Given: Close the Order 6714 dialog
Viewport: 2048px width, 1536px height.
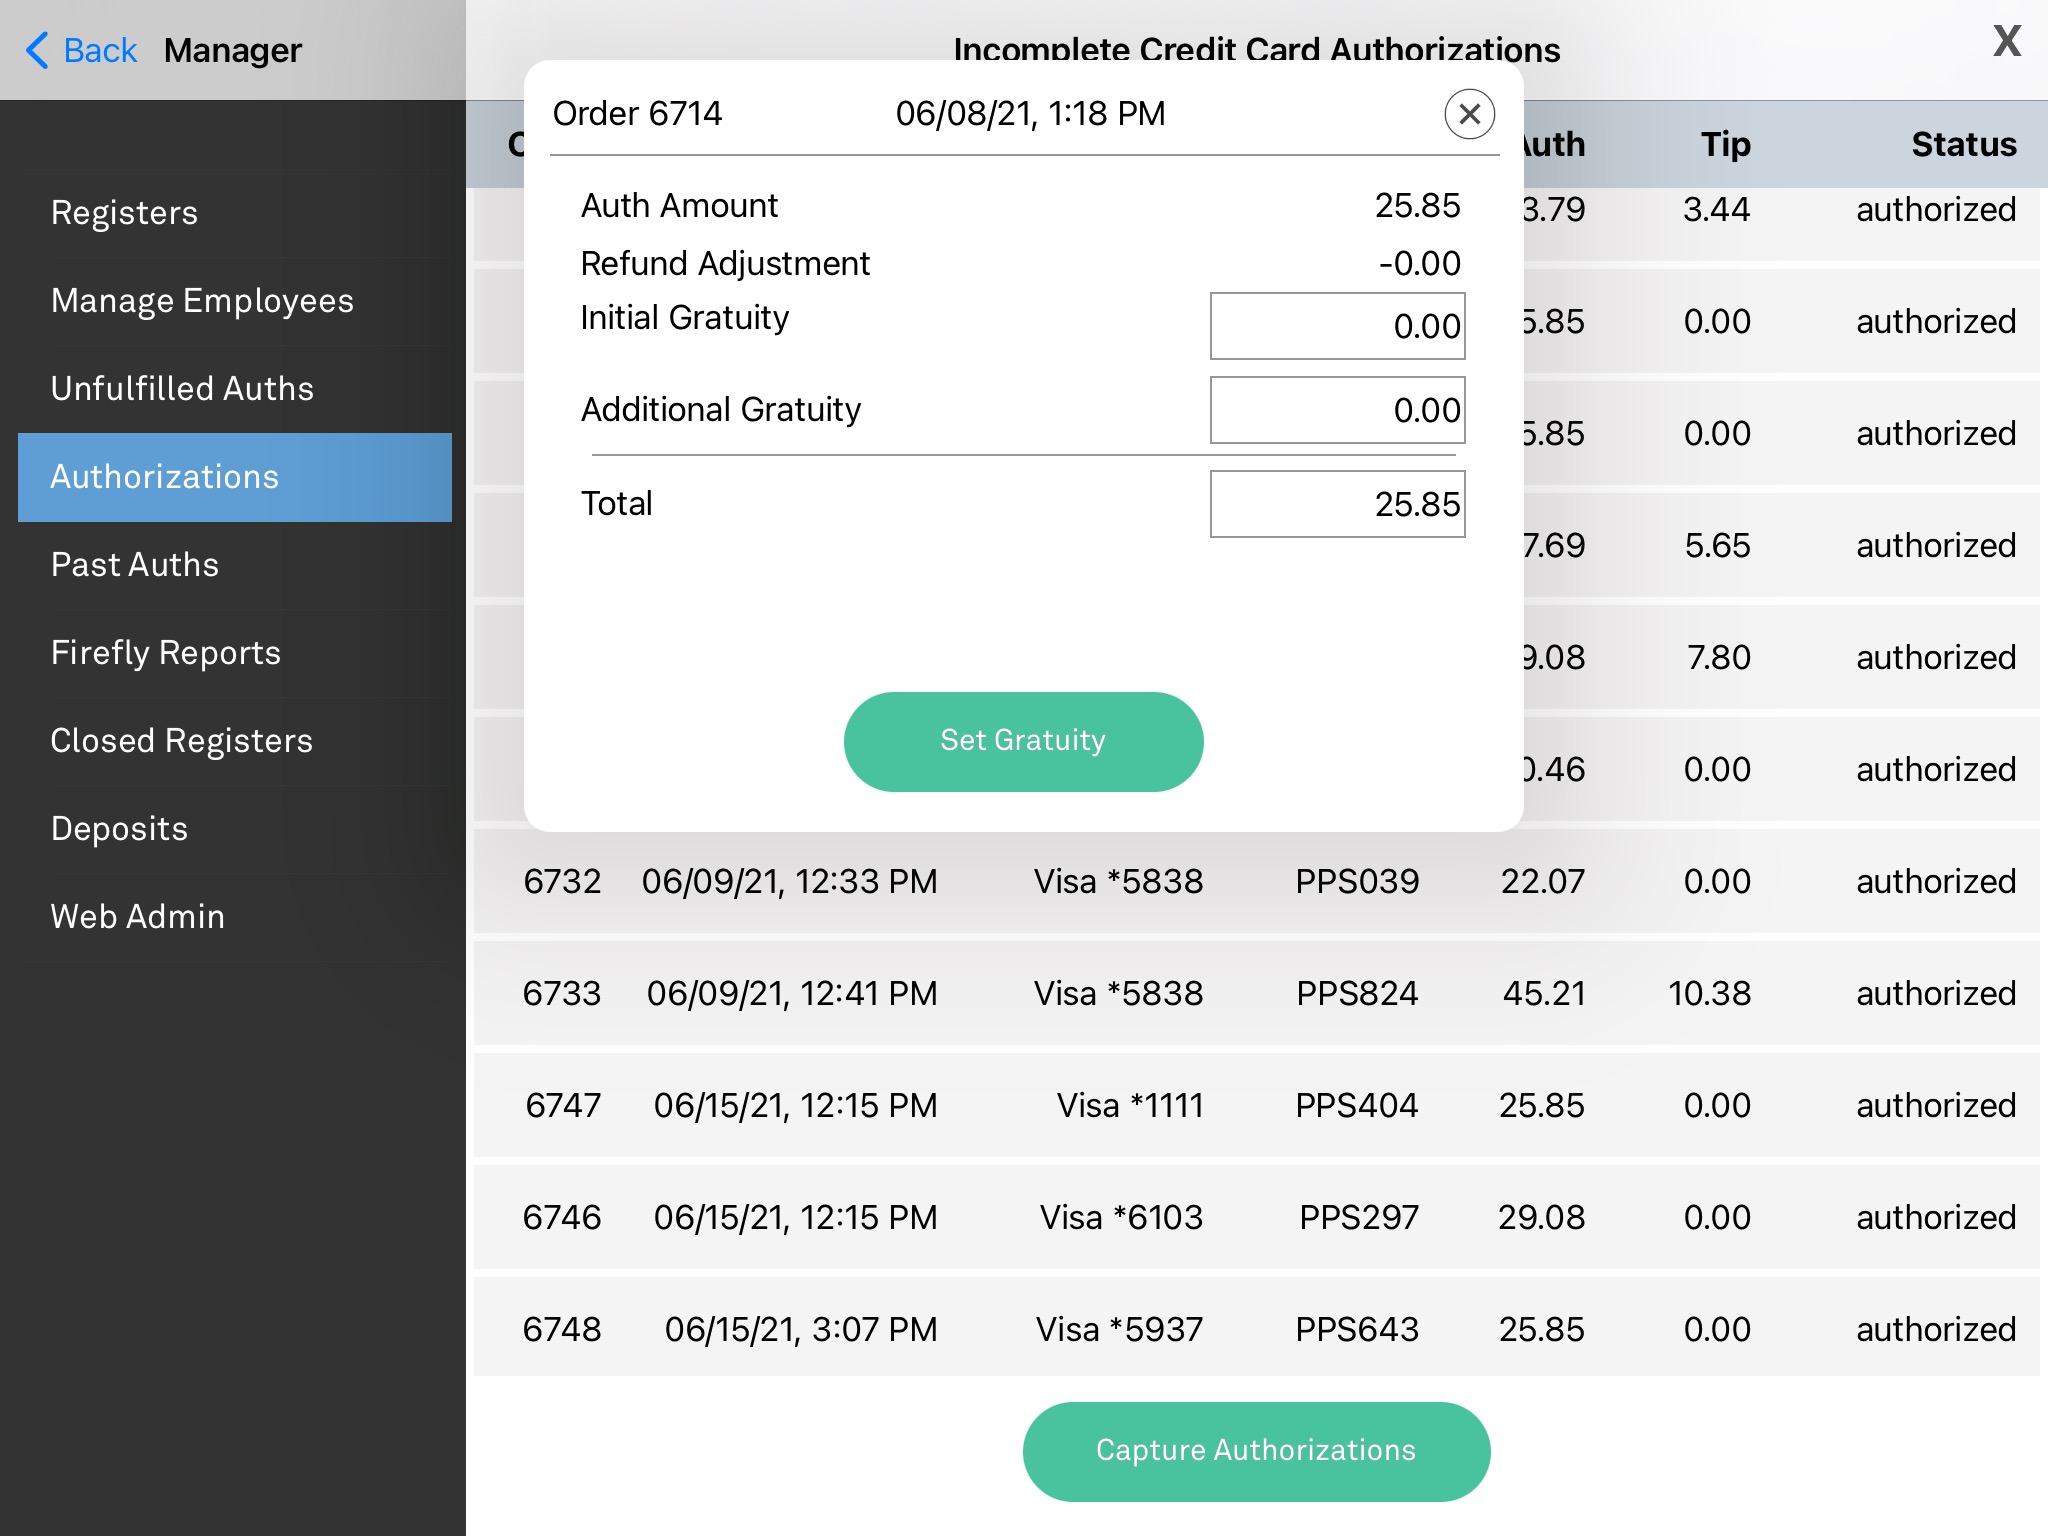Looking at the screenshot, I should point(1469,114).
